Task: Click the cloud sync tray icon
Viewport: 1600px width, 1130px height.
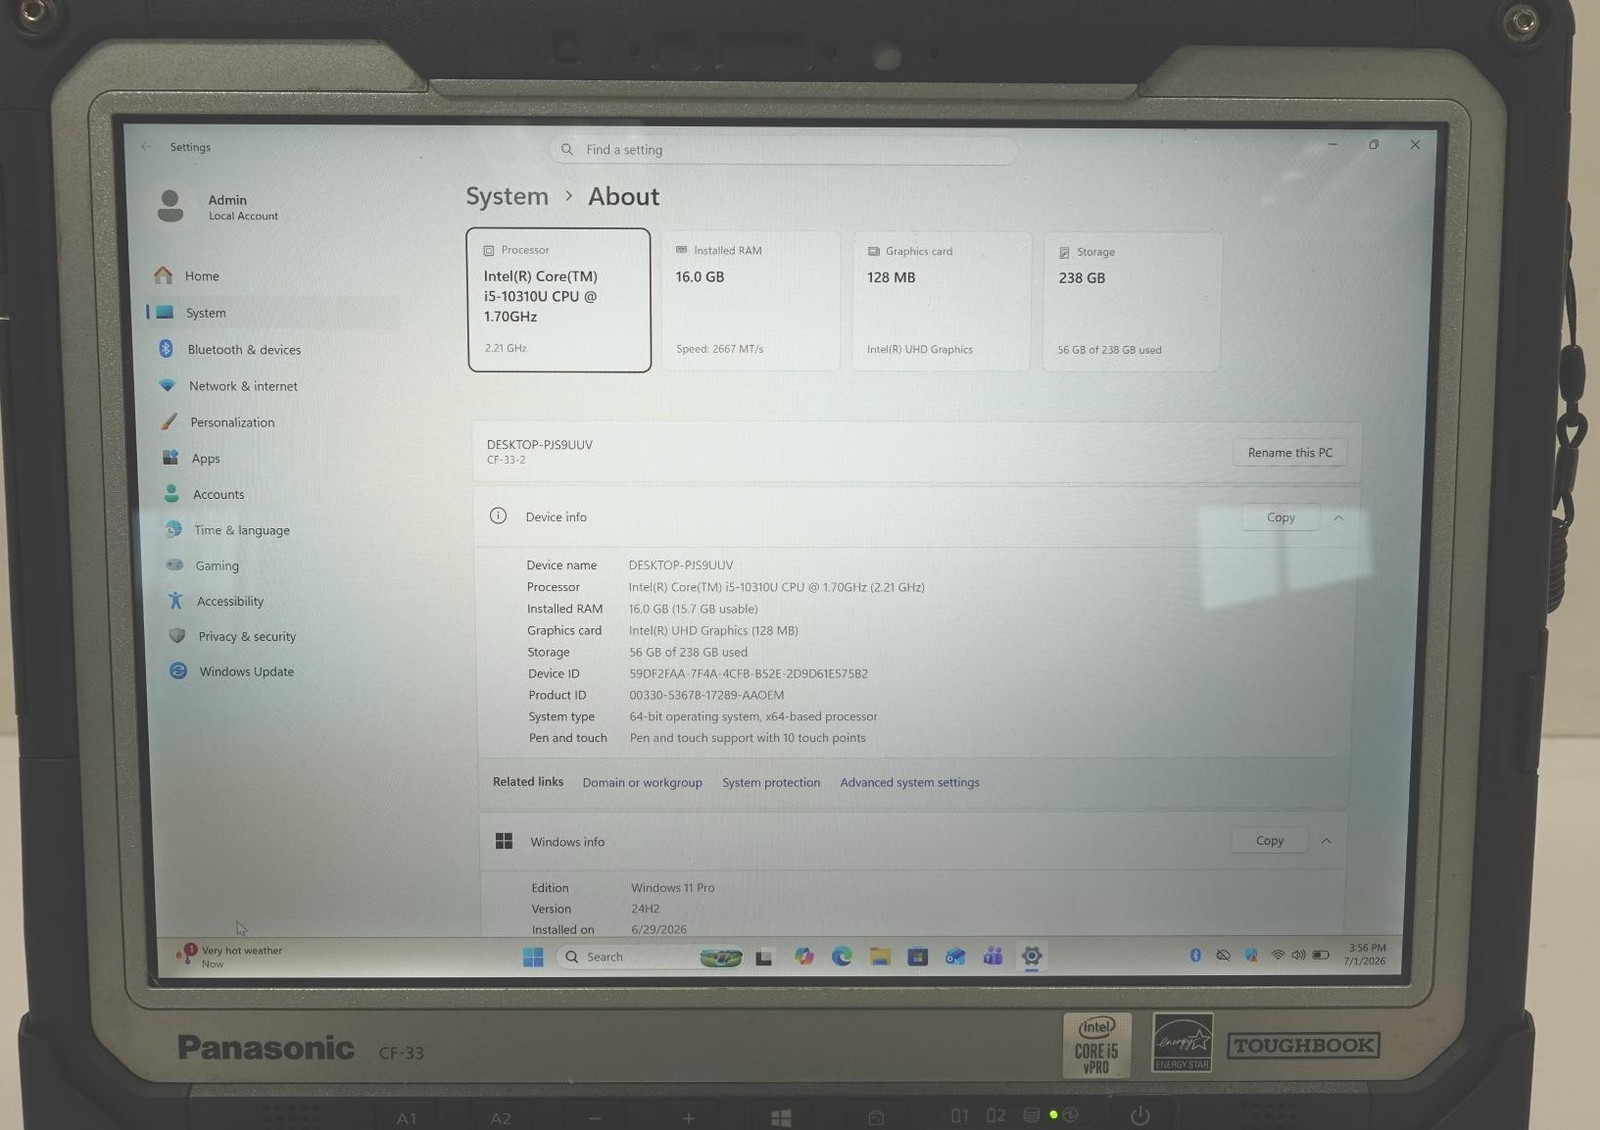Action: tap(1223, 956)
